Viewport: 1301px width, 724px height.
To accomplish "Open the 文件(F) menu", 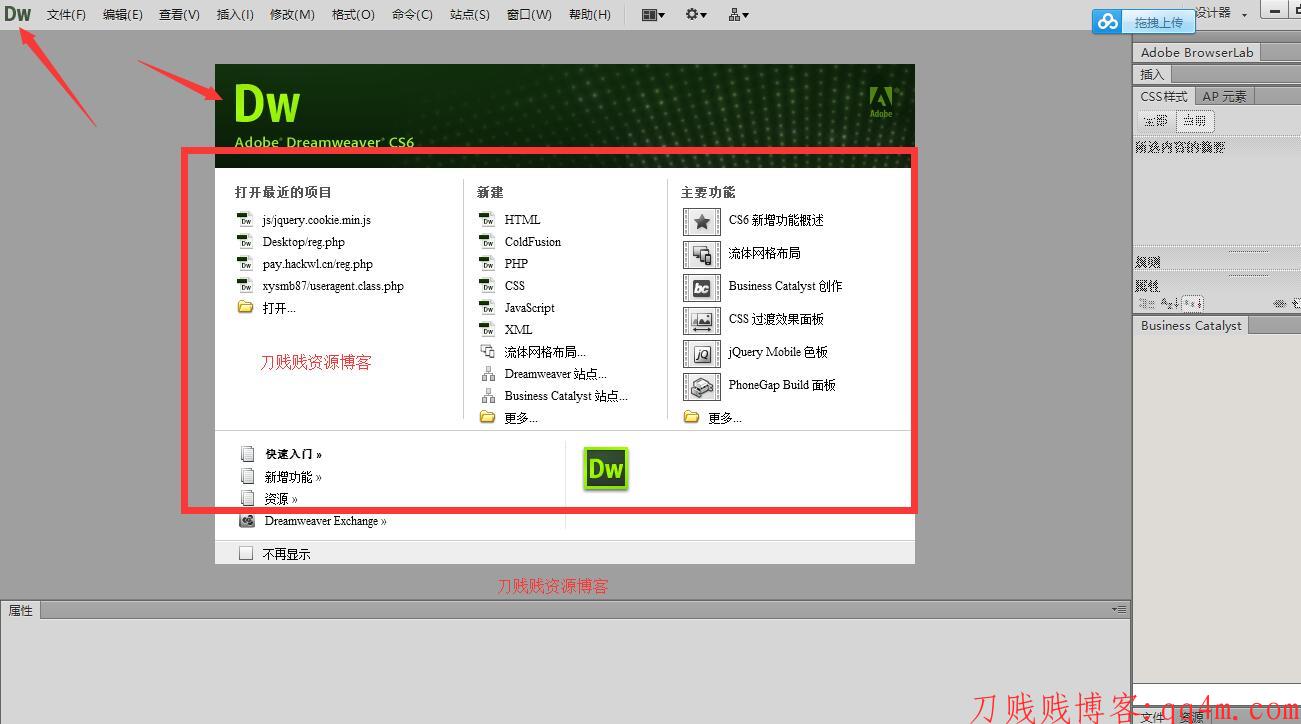I will click(x=66, y=14).
